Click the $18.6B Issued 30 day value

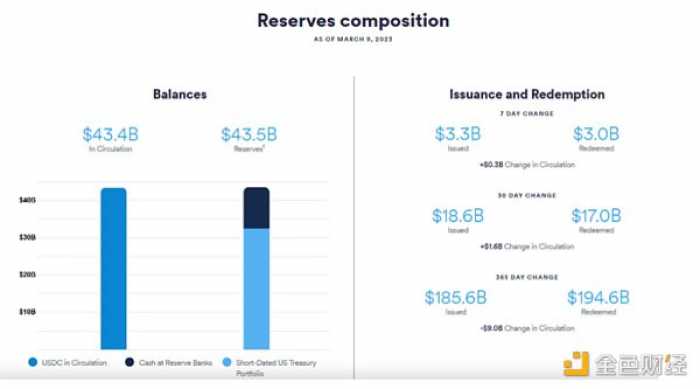[458, 216]
